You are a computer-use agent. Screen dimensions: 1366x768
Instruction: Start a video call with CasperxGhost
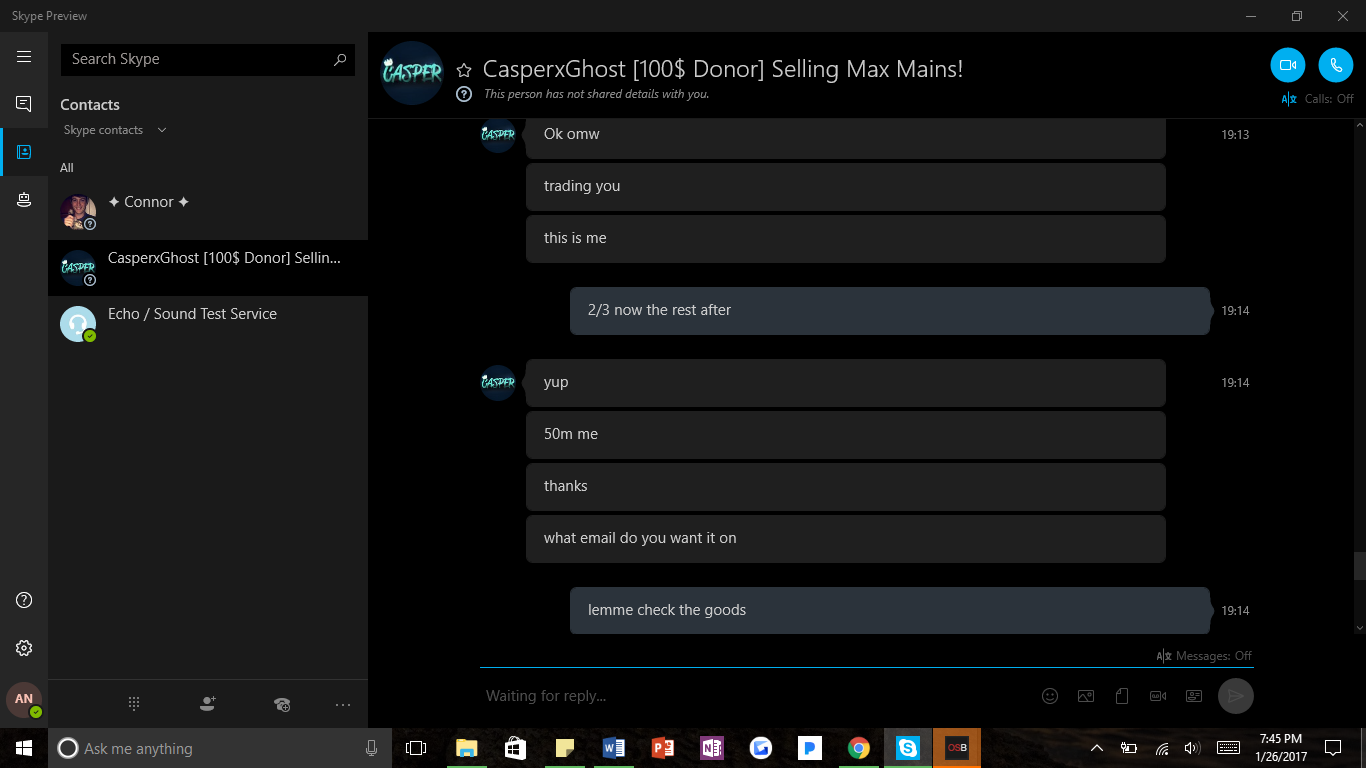coord(1288,65)
